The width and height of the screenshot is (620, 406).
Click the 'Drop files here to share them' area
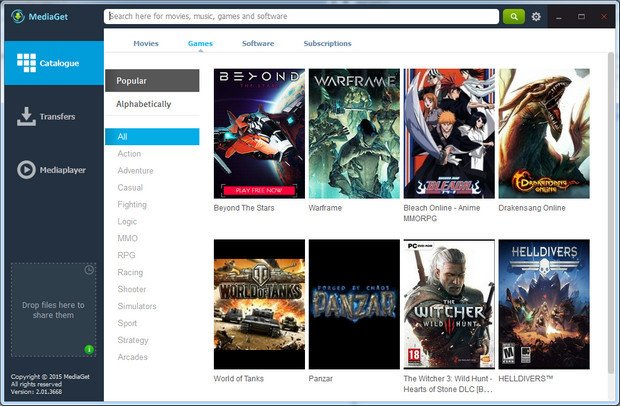click(x=53, y=310)
